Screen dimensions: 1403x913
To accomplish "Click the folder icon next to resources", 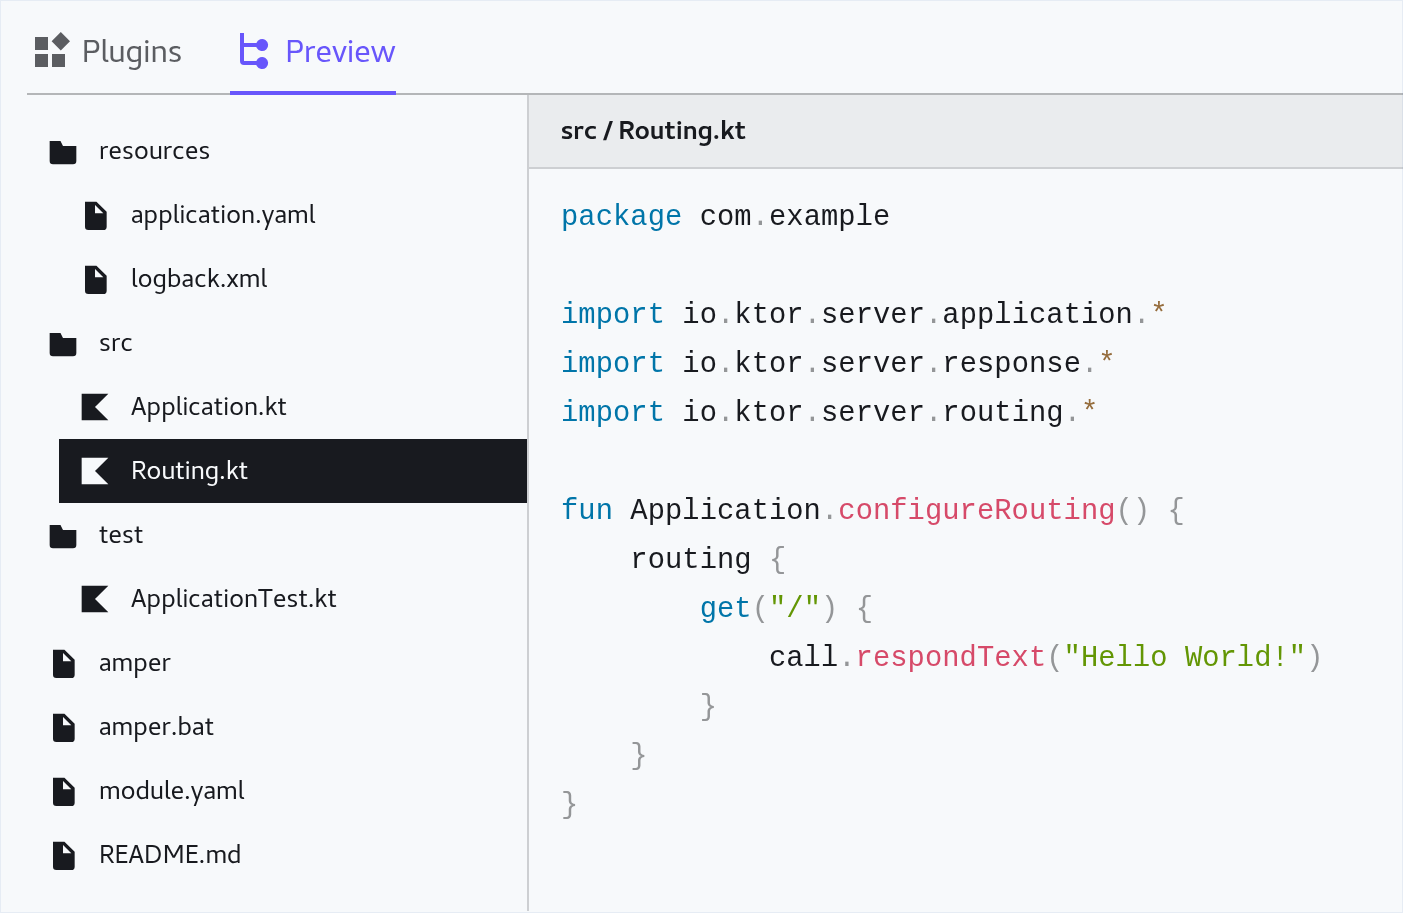I will [62, 150].
